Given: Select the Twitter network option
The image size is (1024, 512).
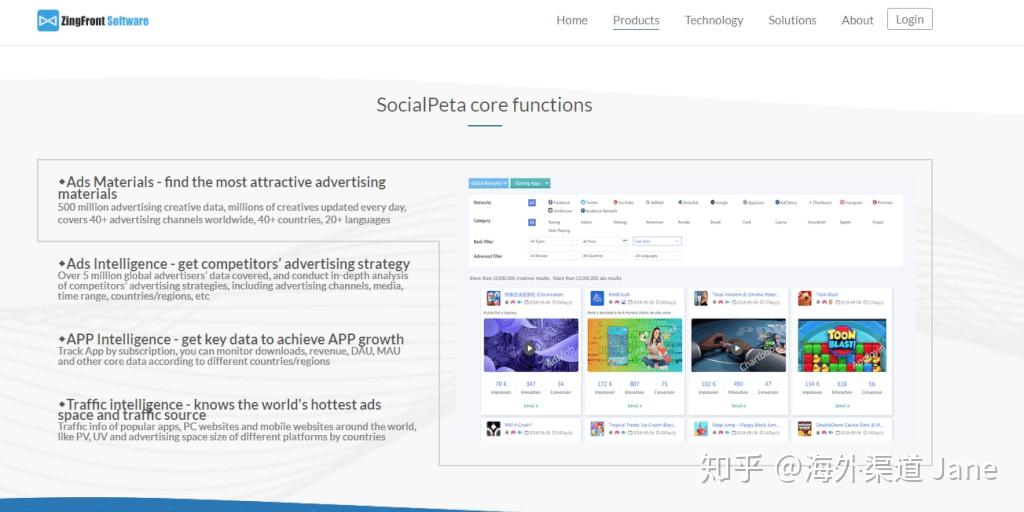Looking at the screenshot, I should 588,203.
